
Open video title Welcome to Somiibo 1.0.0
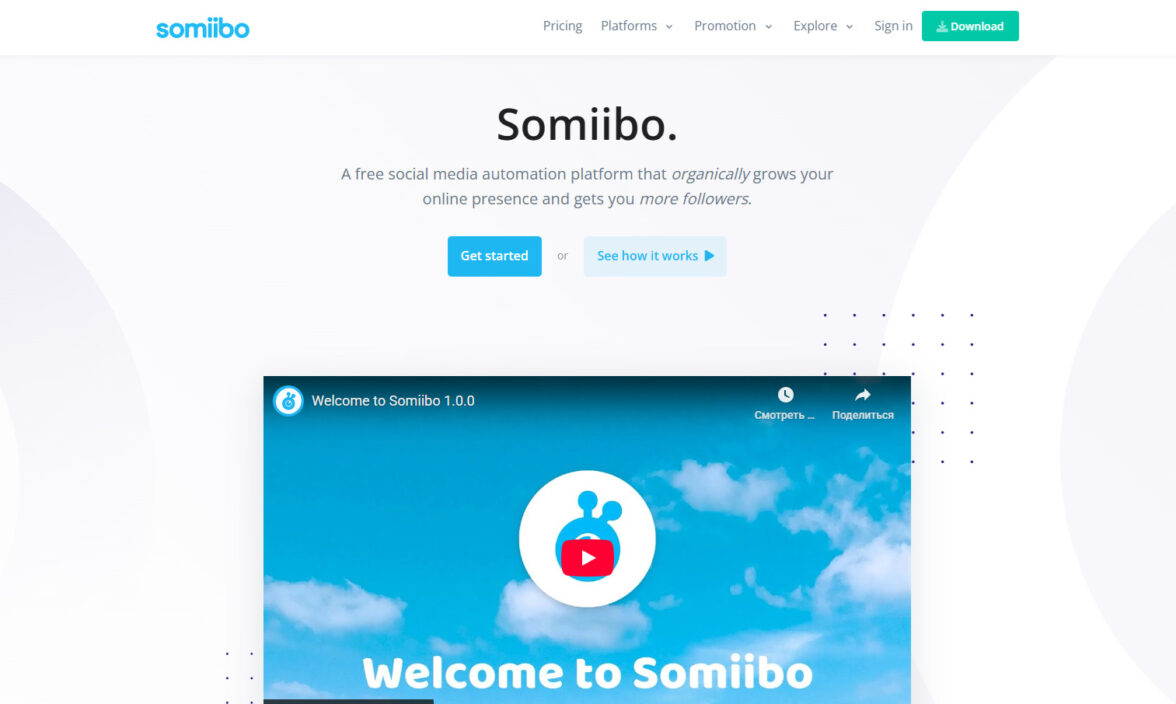(x=393, y=401)
